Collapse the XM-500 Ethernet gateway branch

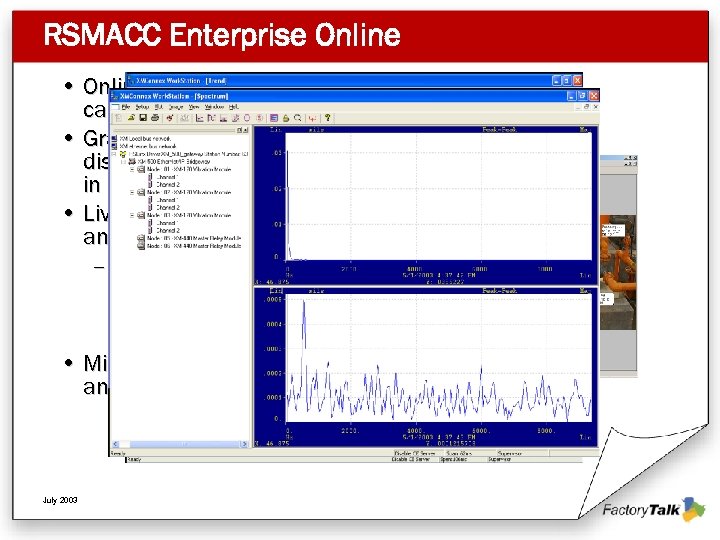[123, 162]
